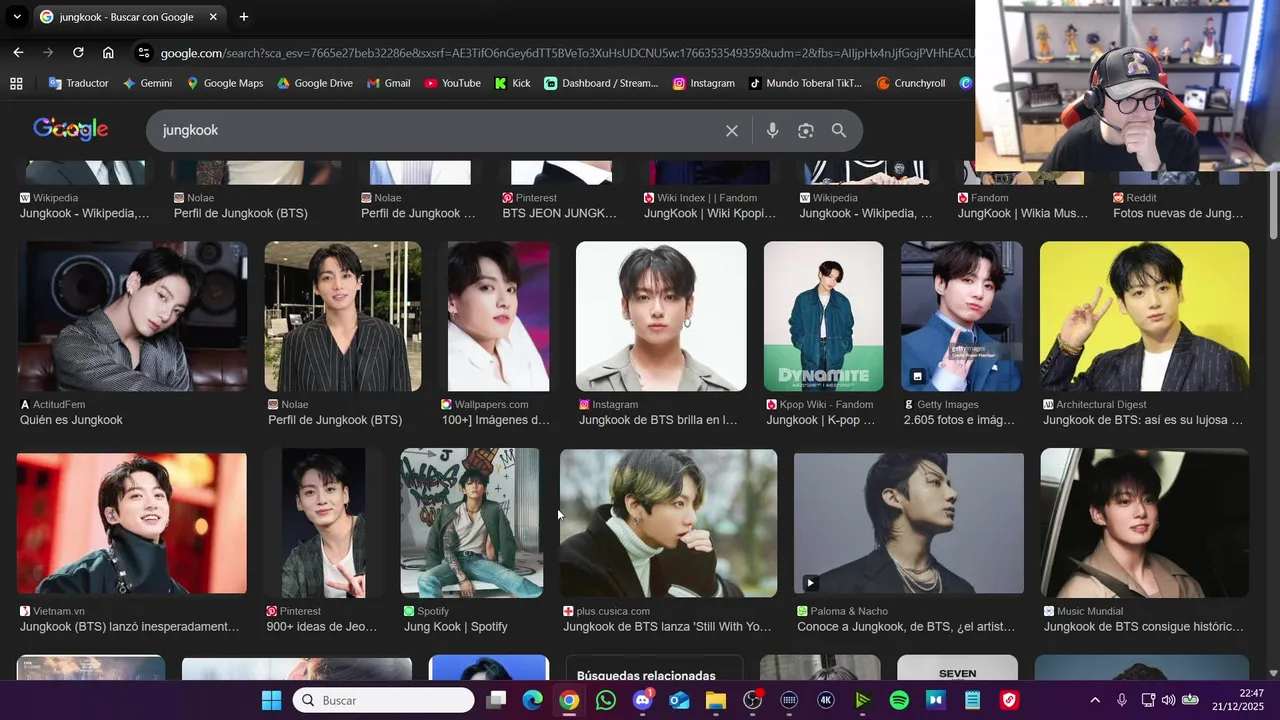Click the magnifying glass search button
The height and width of the screenshot is (720, 1280).
(x=839, y=131)
